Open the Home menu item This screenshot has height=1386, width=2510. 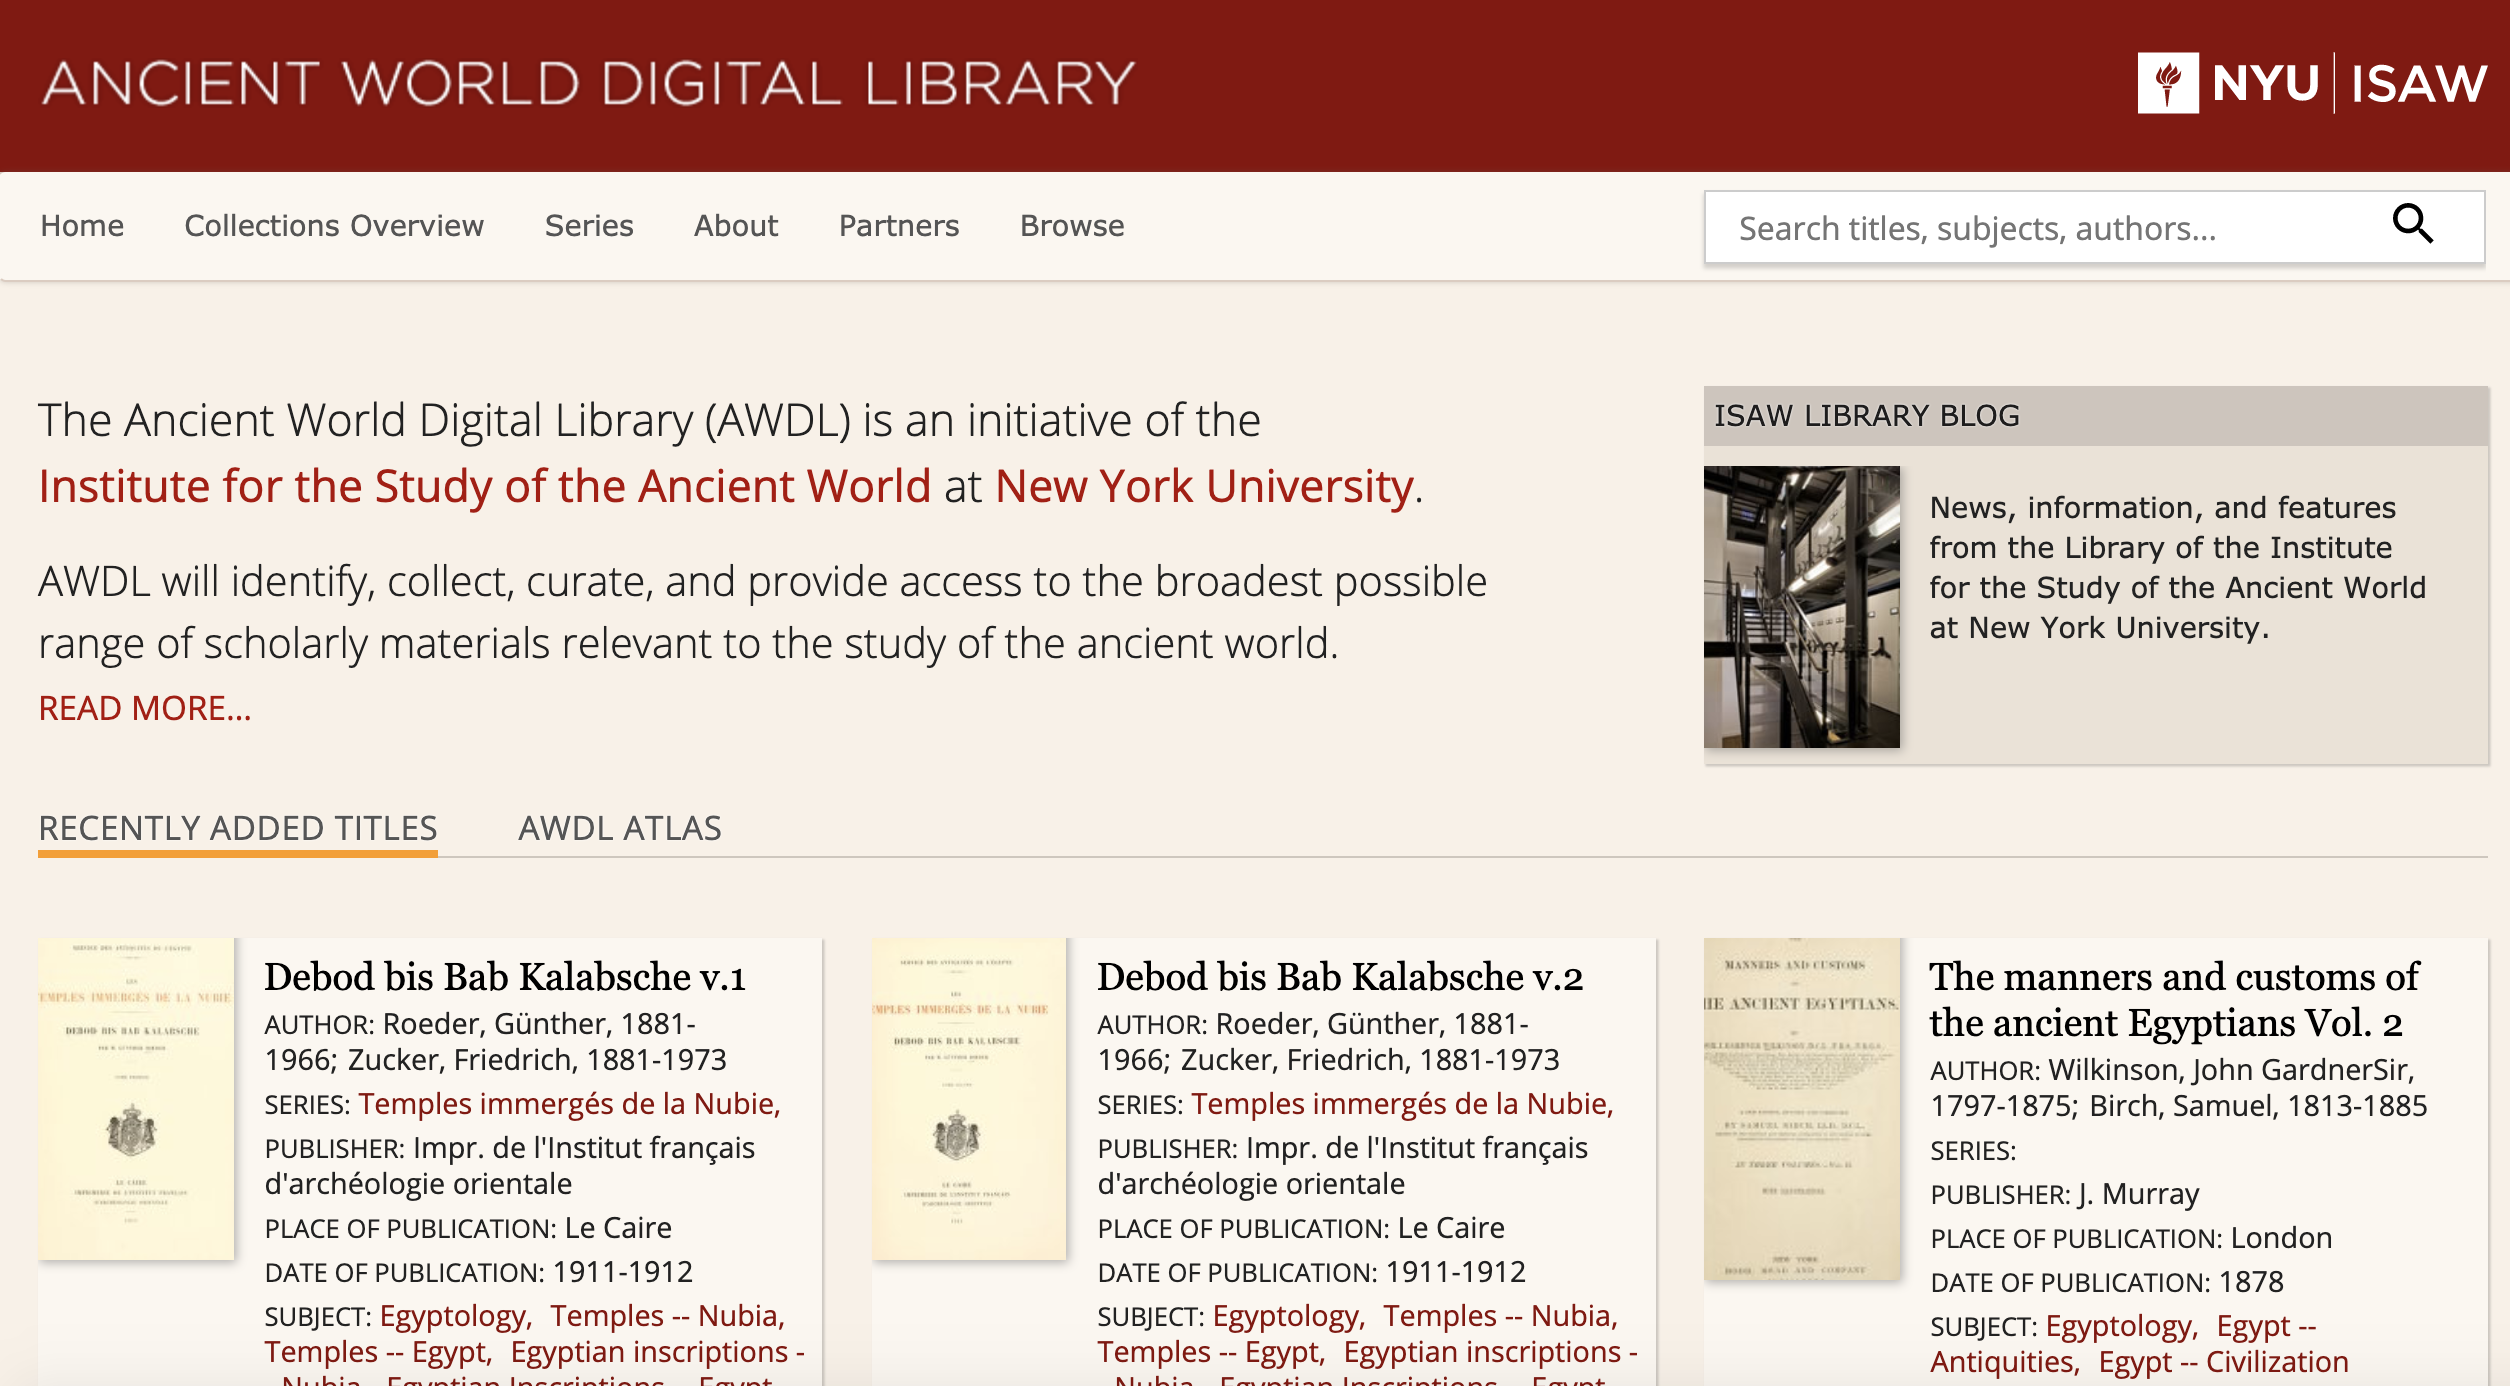(82, 225)
